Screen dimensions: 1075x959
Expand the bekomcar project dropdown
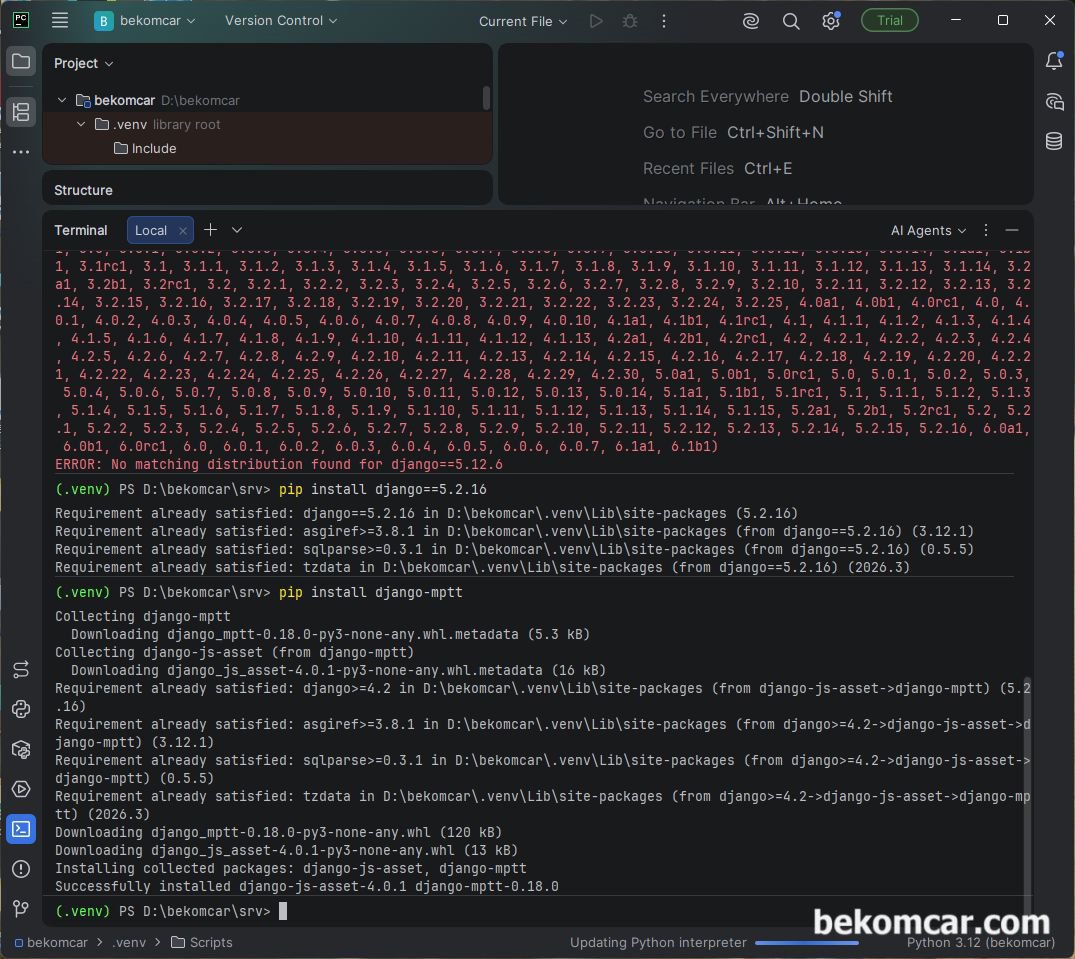click(145, 21)
